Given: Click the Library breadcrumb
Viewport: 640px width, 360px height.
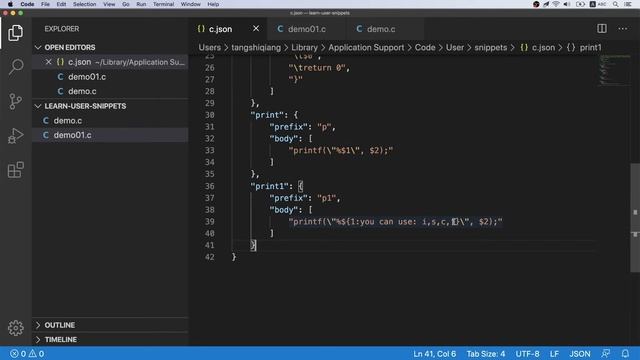Looking at the screenshot, I should [304, 47].
